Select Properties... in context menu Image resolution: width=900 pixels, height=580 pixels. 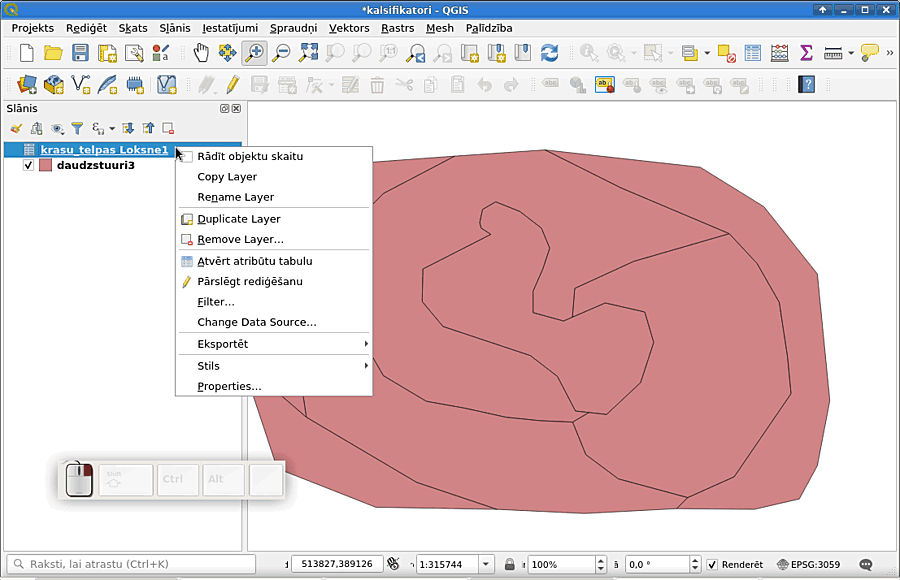pos(274,386)
